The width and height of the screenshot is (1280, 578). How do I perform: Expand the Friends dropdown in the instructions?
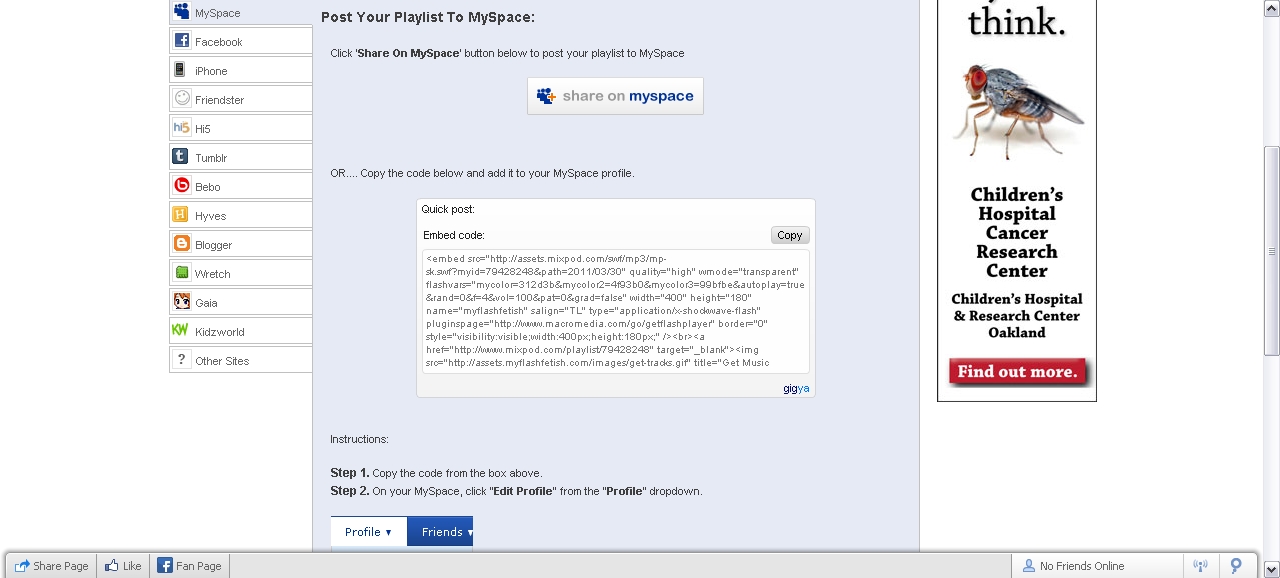click(x=440, y=532)
